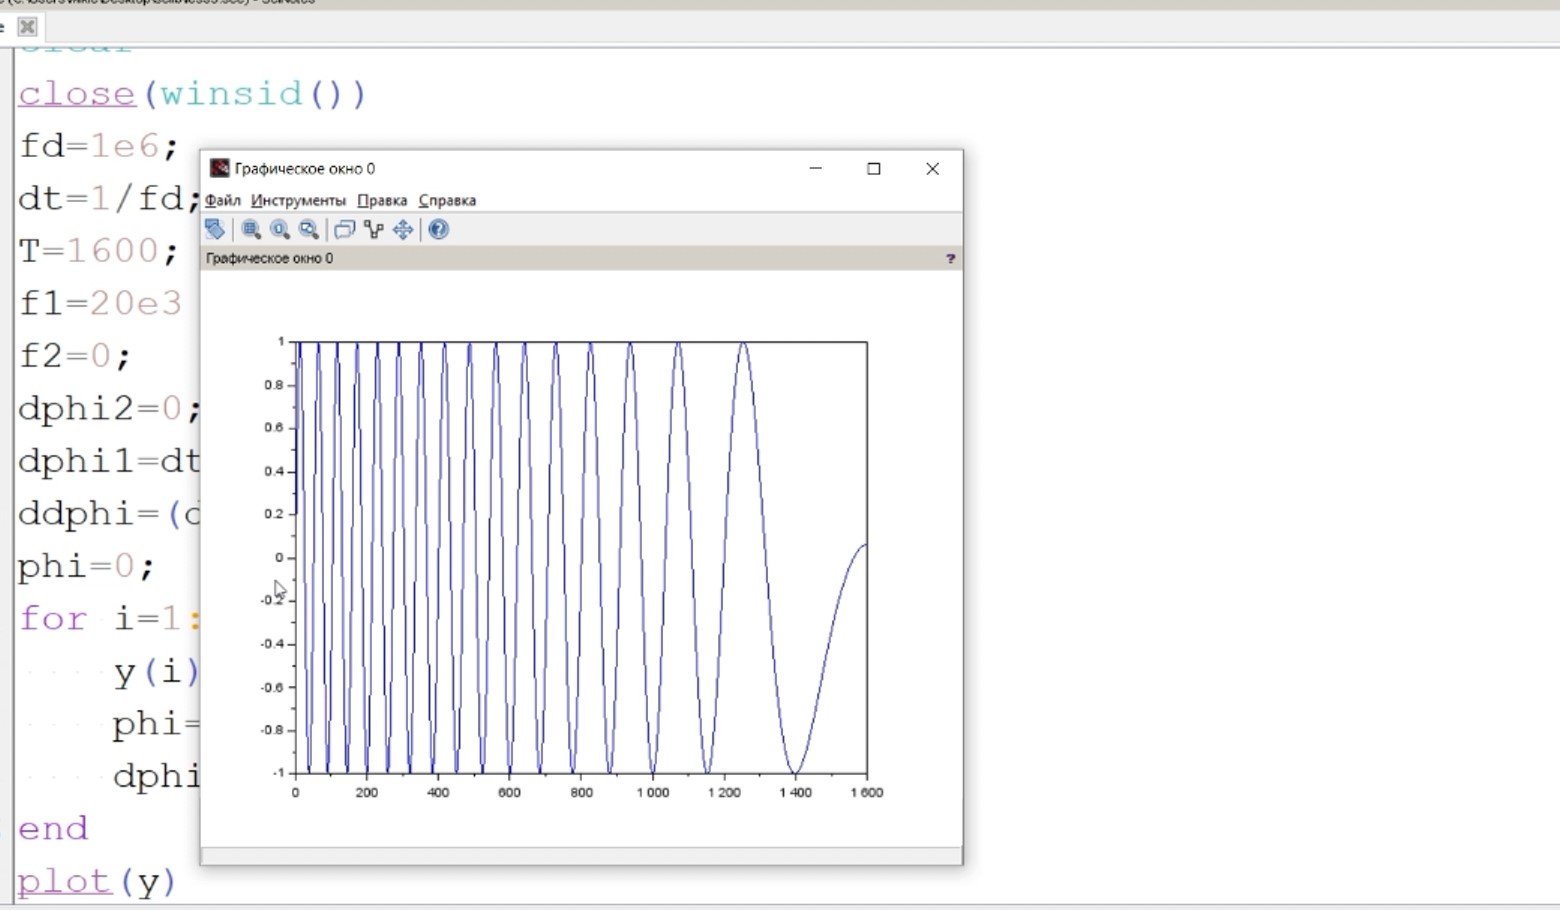The height and width of the screenshot is (910, 1560).
Task: Open the Справка menu
Action: coord(447,200)
